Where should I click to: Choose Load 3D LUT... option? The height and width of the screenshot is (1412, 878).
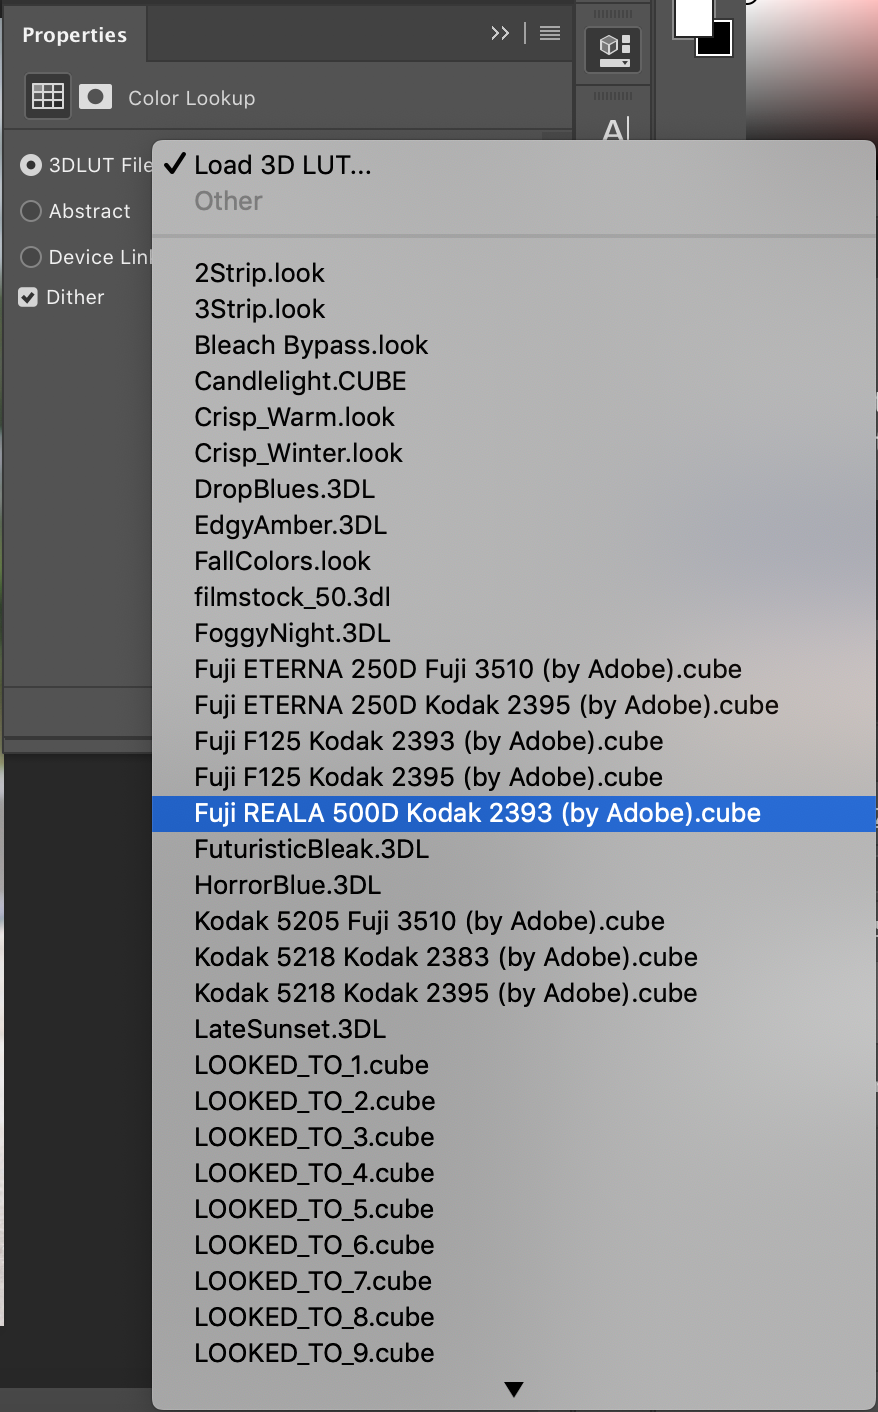282,165
